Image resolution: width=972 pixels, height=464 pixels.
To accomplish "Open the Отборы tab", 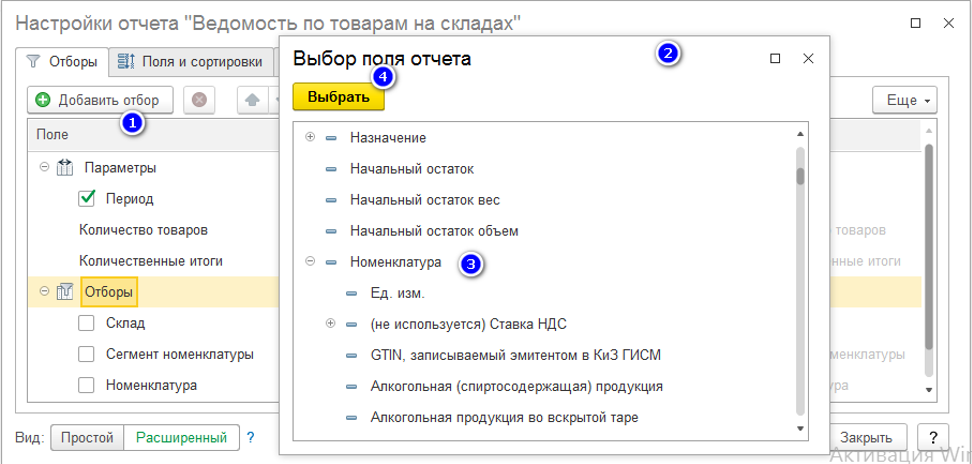I will pyautogui.click(x=62, y=61).
